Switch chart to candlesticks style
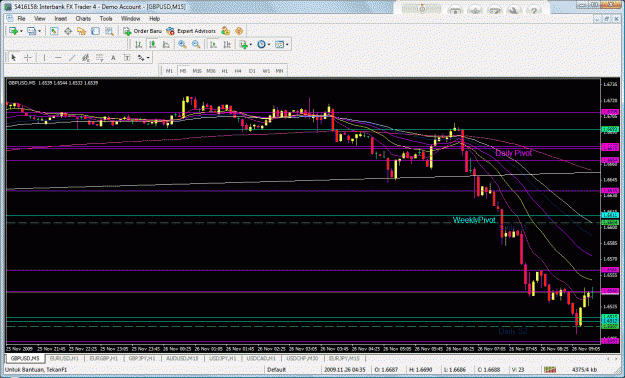 (x=152, y=45)
